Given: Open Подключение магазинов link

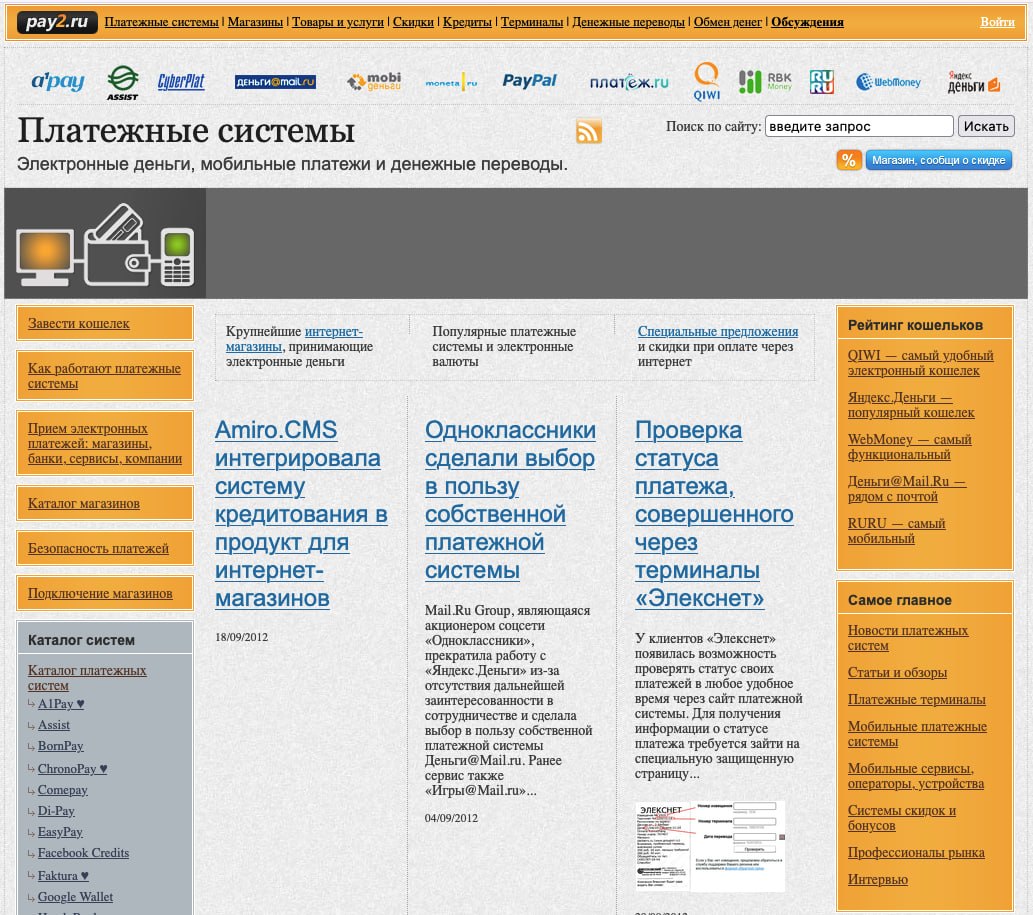Looking at the screenshot, I should click(x=100, y=594).
